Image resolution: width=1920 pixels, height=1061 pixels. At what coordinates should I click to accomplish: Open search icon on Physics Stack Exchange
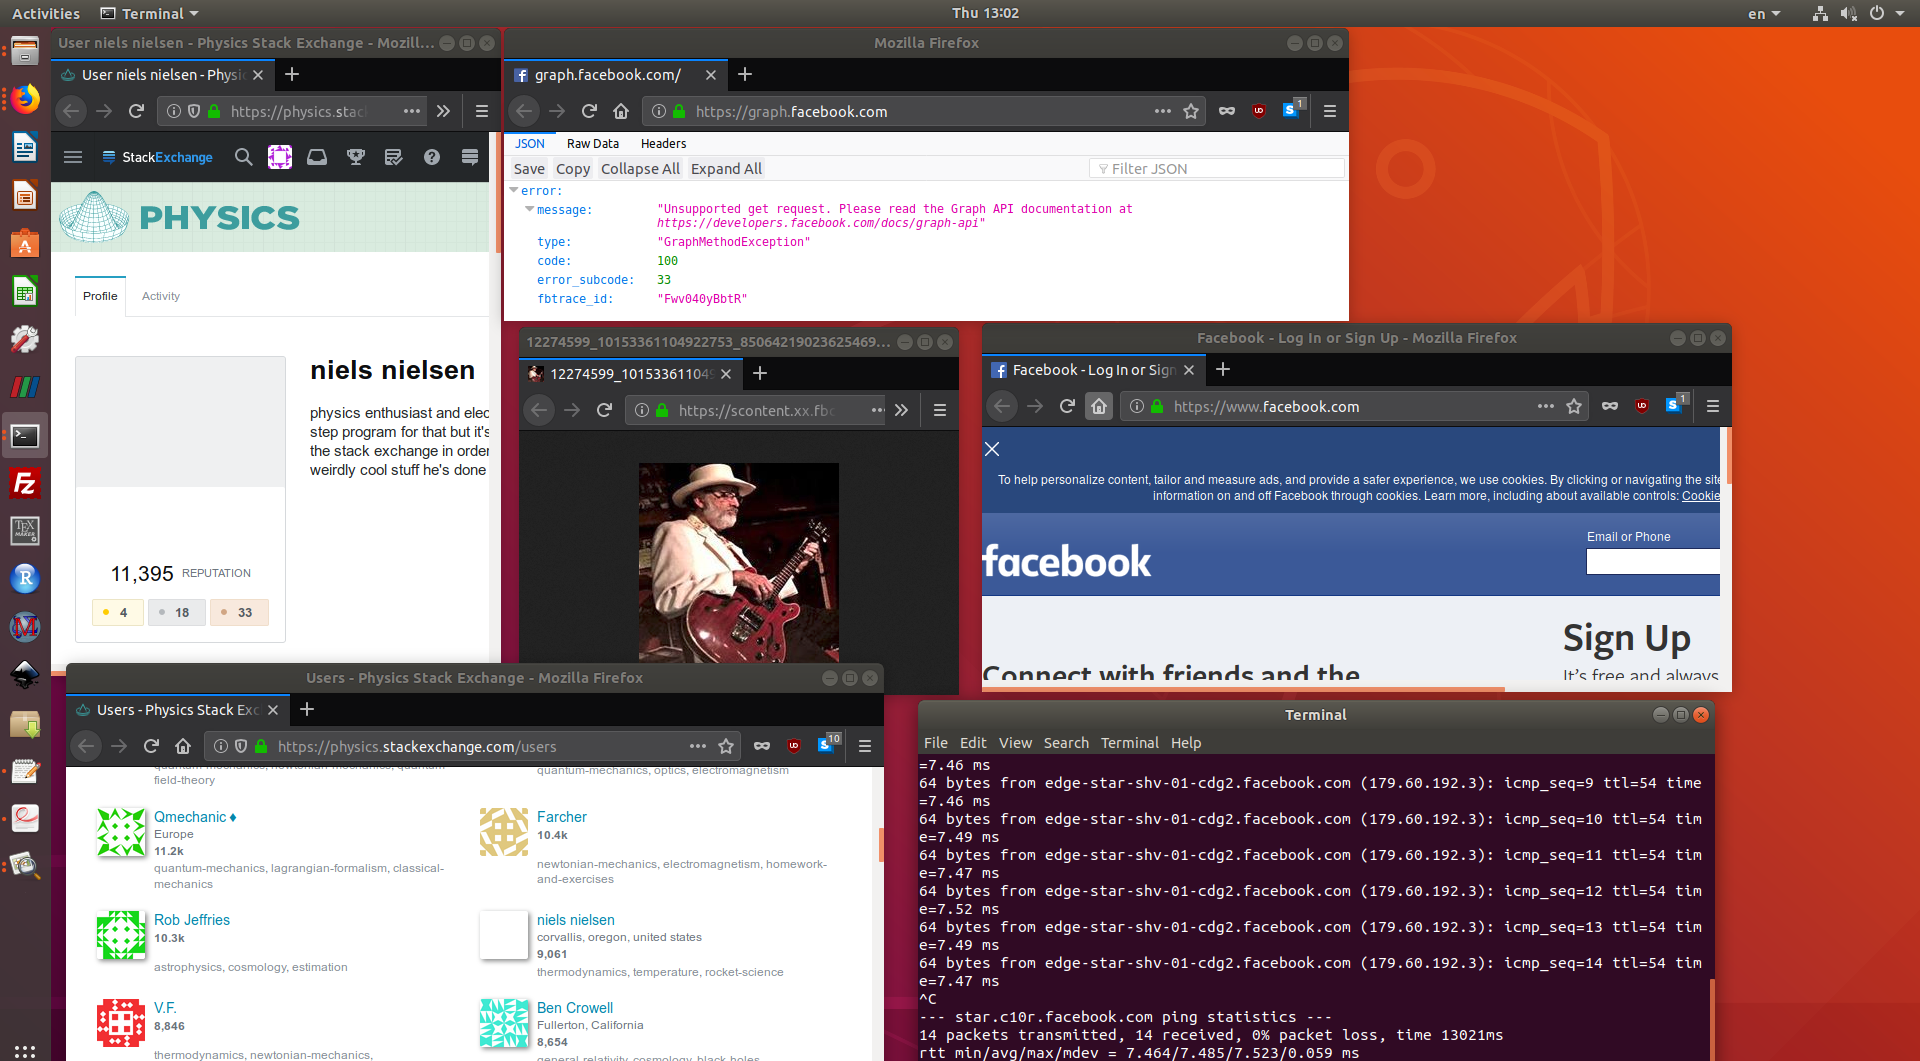243,157
